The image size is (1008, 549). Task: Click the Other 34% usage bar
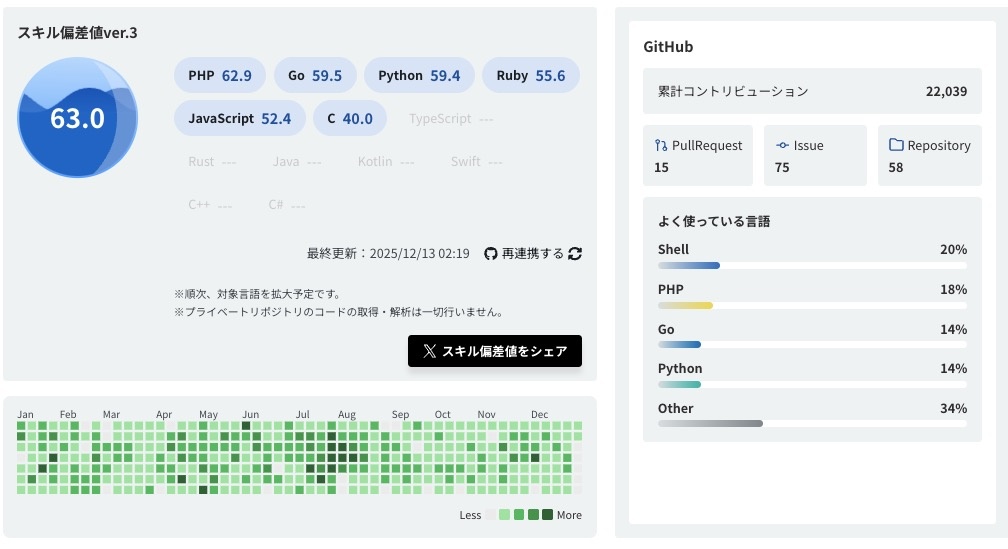coord(812,423)
